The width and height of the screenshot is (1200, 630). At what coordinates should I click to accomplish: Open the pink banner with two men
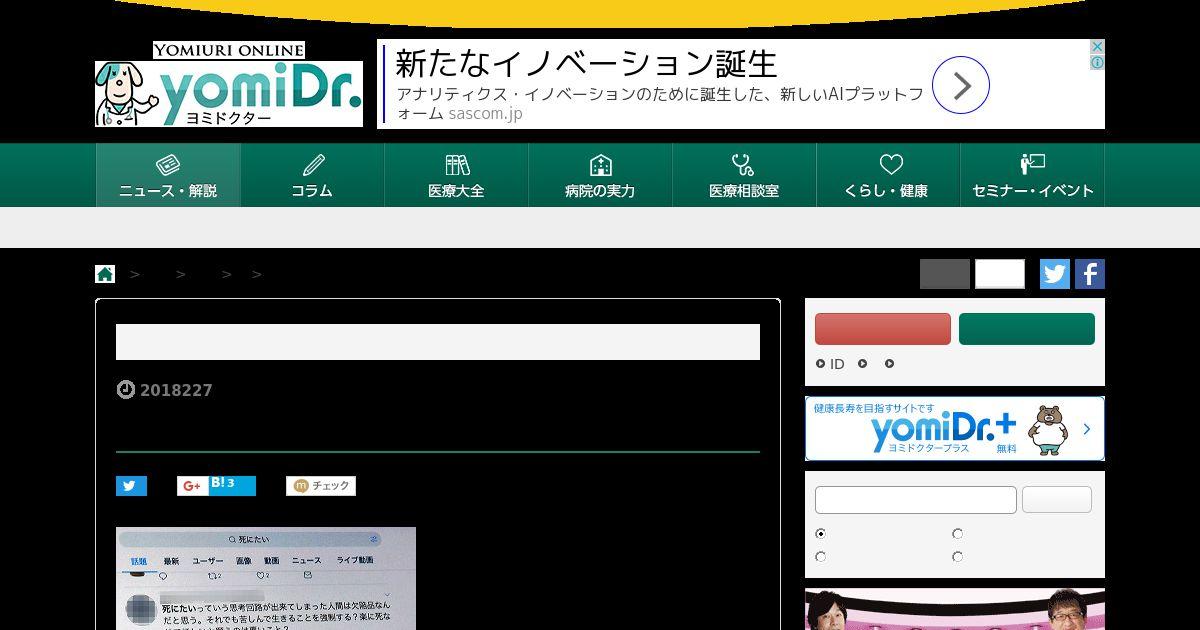tap(955, 609)
